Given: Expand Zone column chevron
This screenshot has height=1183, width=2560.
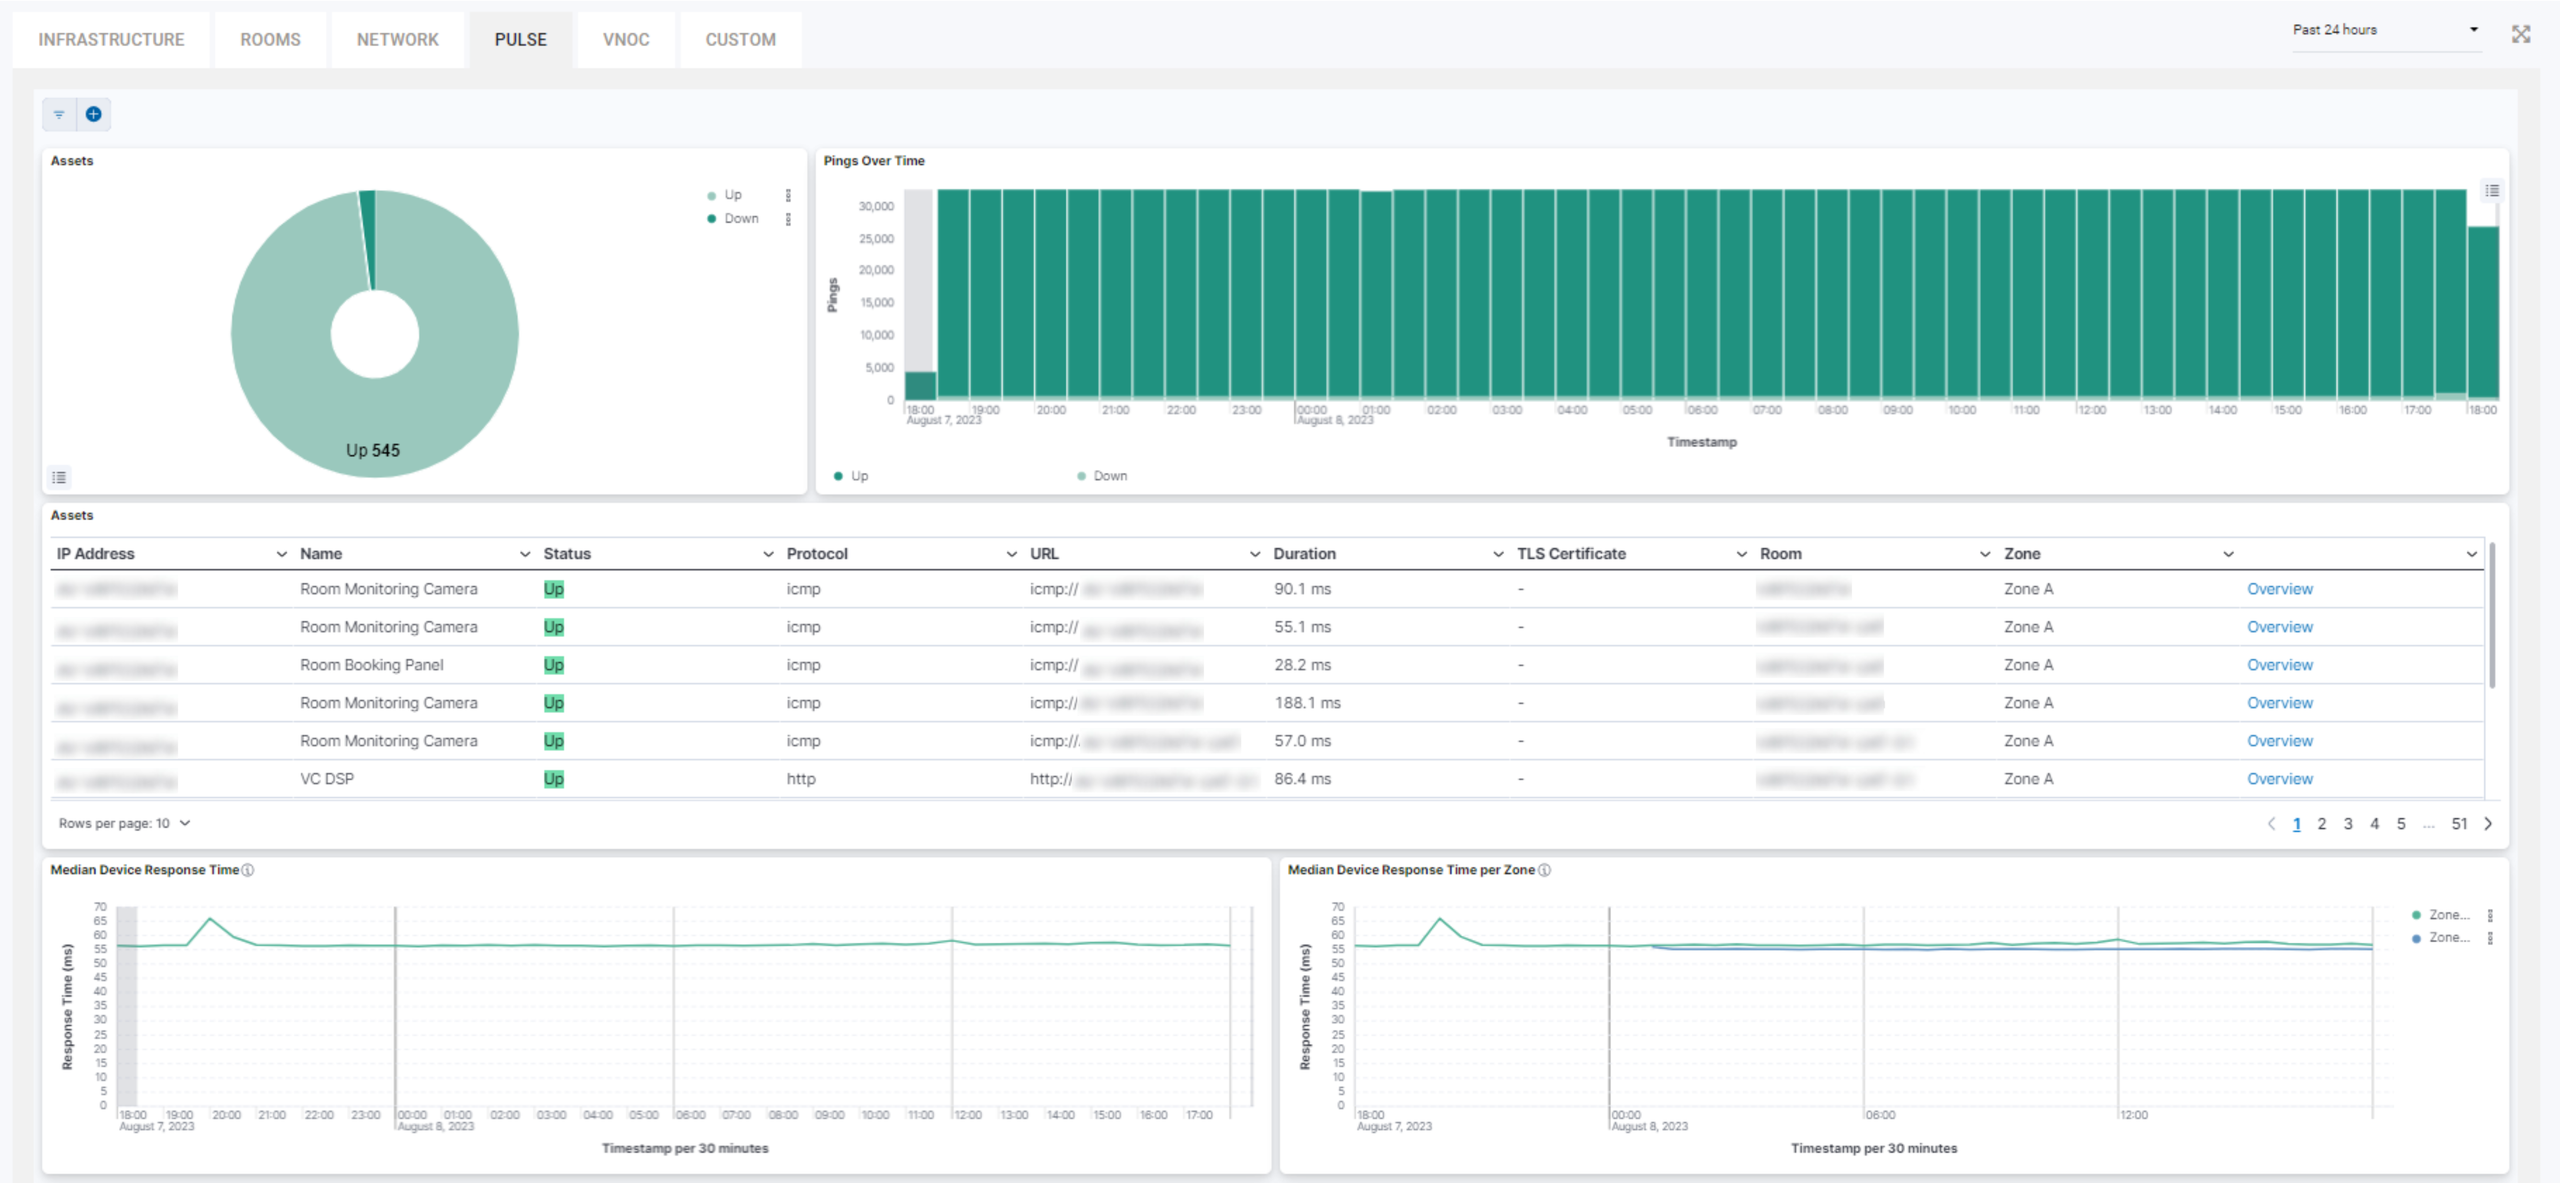Looking at the screenshot, I should 2228,554.
